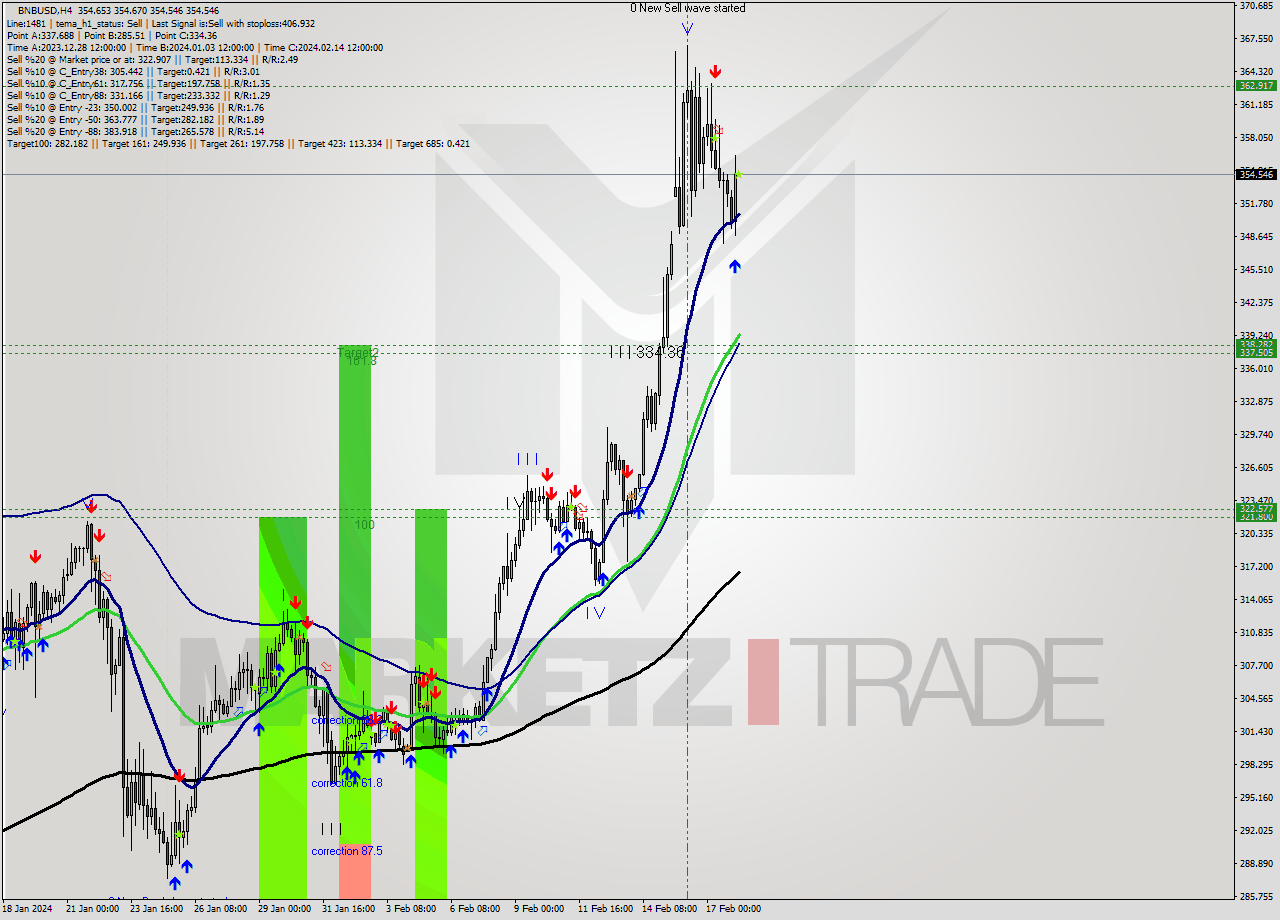1280x920 pixels.
Task: Click the "Entry -88: 383.918" sell line
Action: tap(135, 131)
